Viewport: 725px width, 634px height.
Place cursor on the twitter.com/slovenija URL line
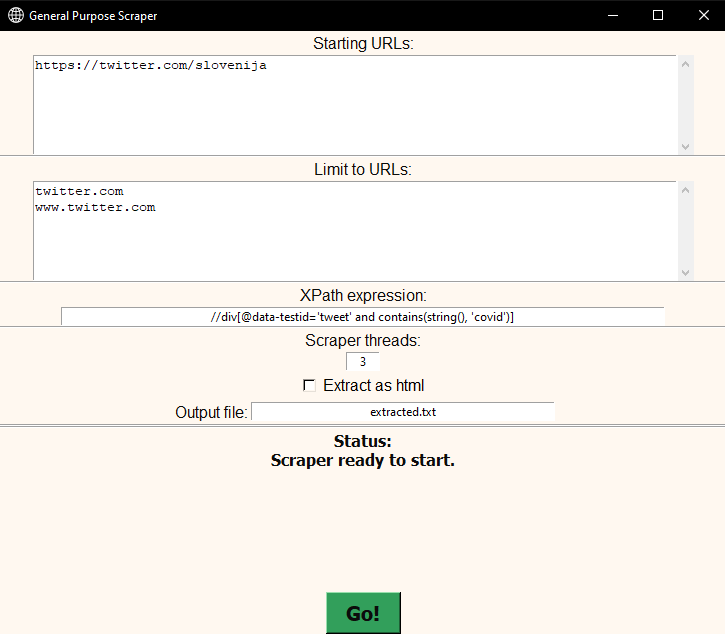pyautogui.click(x=150, y=66)
